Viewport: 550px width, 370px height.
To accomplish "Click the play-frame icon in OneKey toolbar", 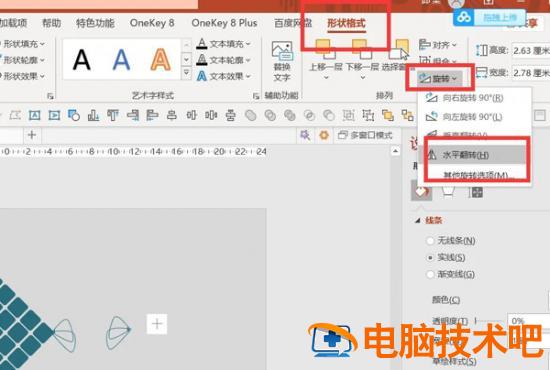I will [x=54, y=115].
